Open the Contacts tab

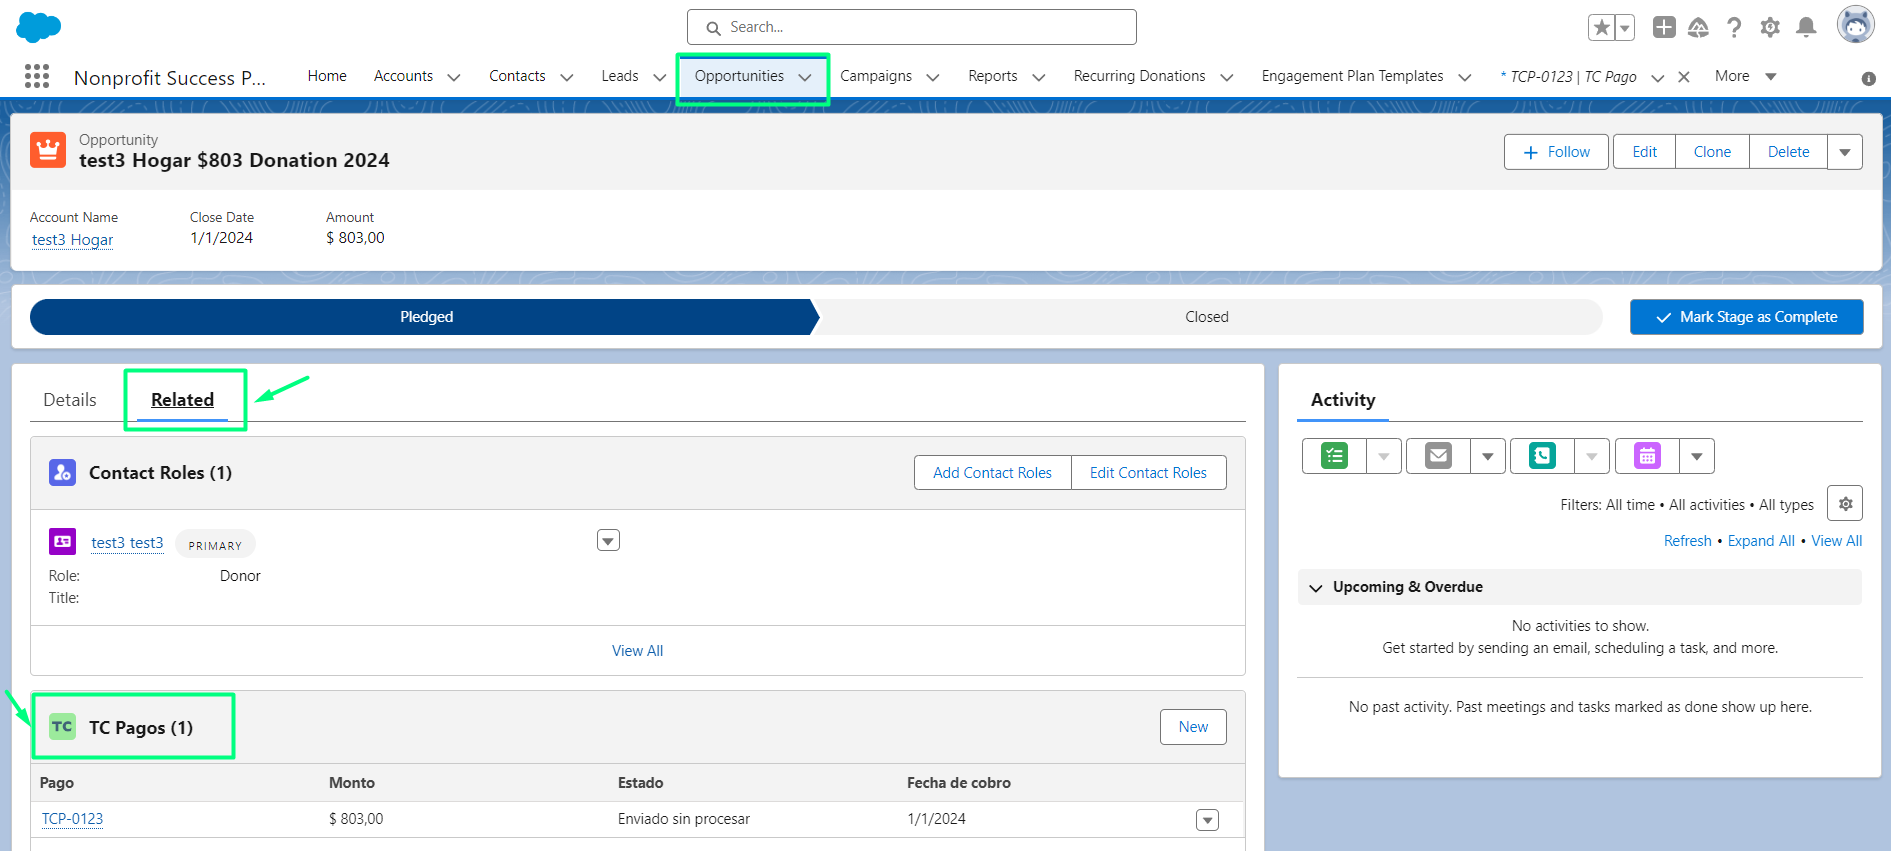(517, 76)
